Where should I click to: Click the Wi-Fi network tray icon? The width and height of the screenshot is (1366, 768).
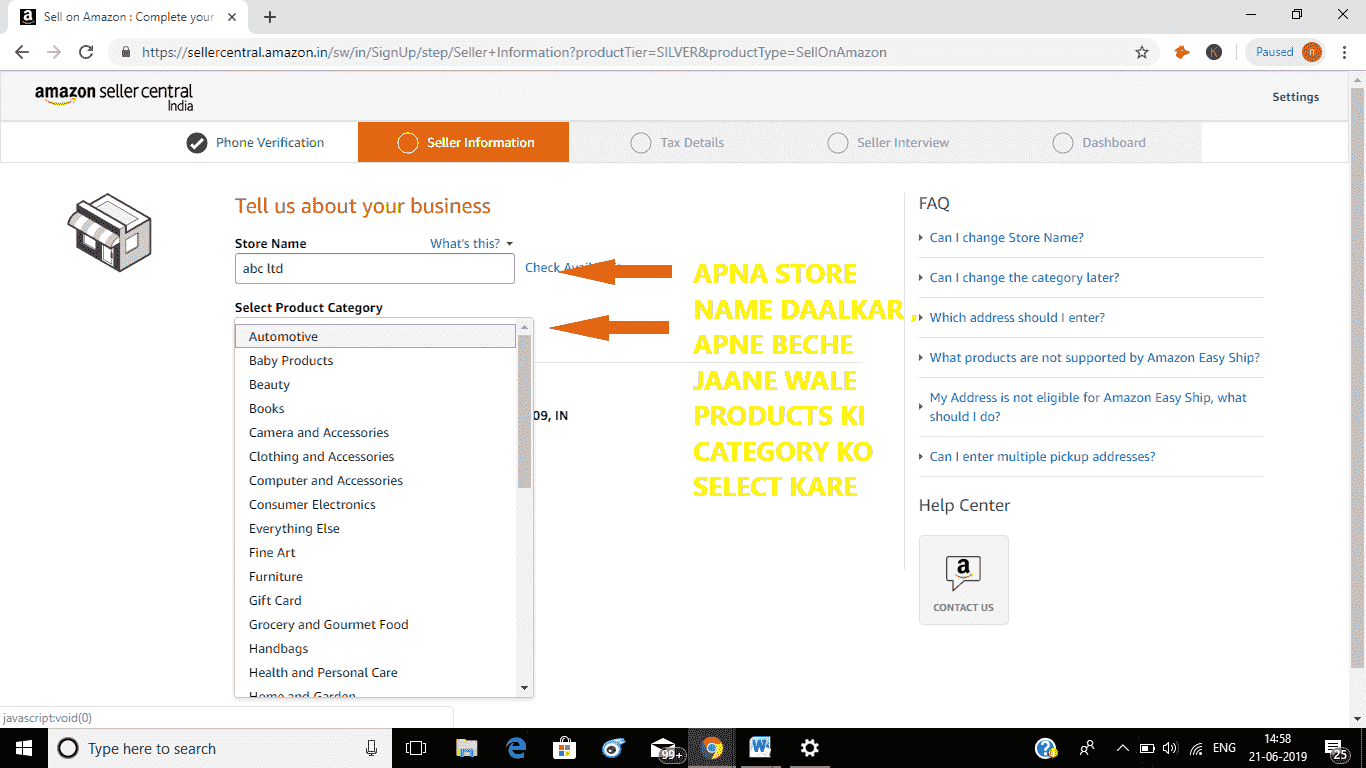pos(1196,748)
